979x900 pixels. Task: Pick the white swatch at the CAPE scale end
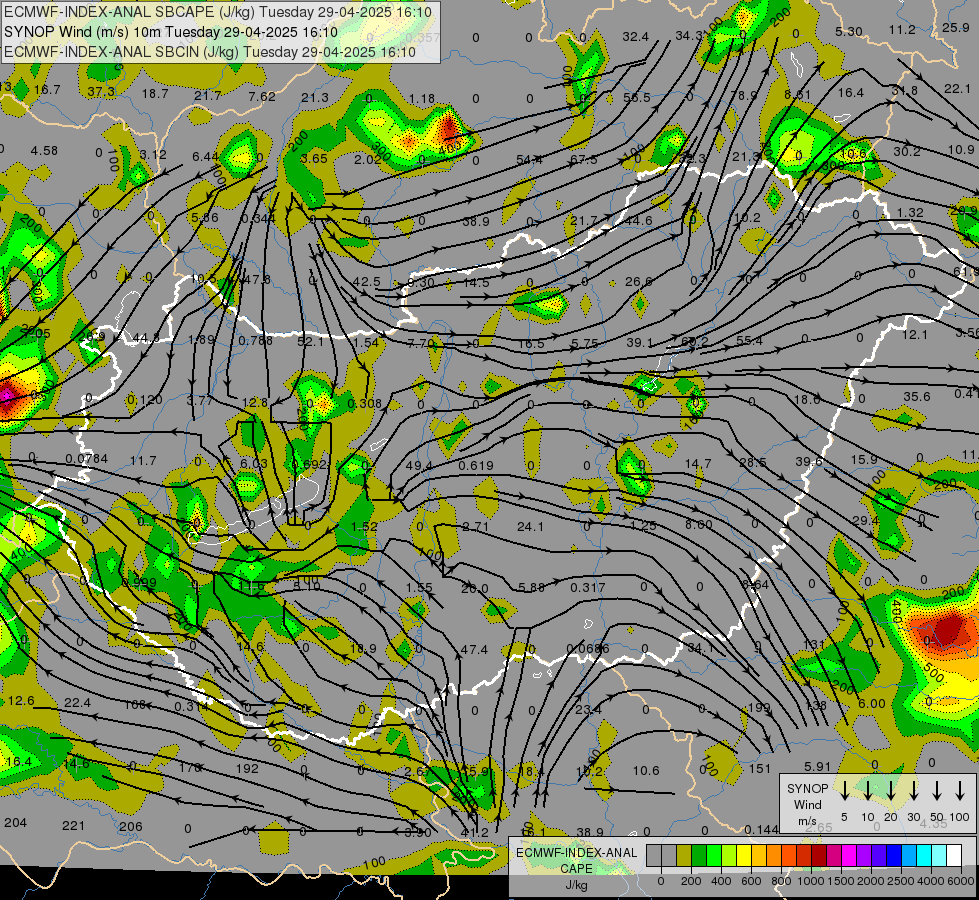click(x=953, y=855)
